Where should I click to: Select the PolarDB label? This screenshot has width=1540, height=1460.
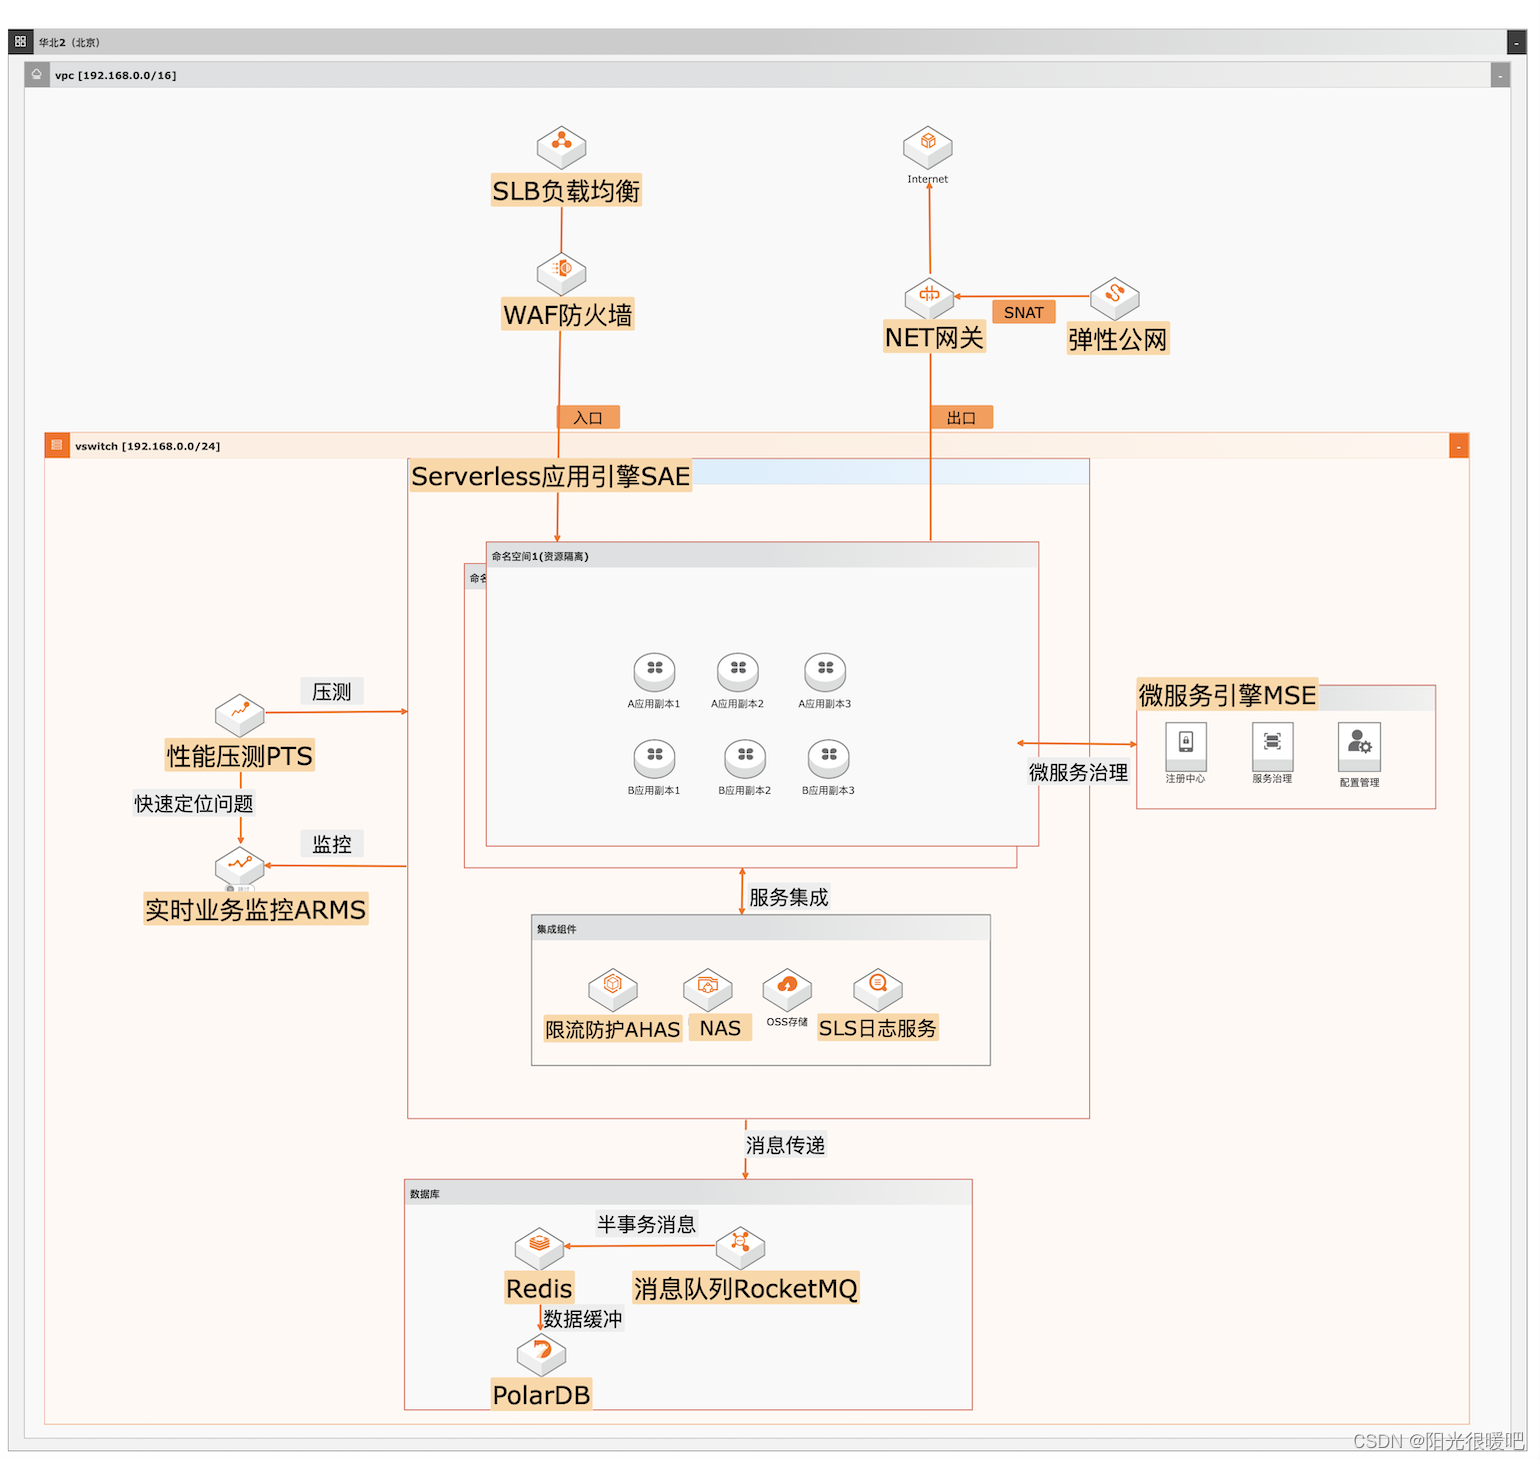(x=541, y=1394)
